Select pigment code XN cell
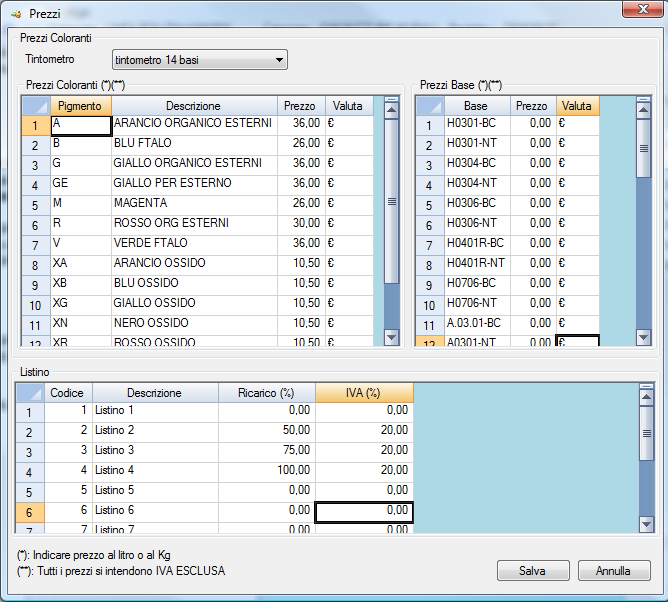Screen dimensions: 668x602 (x=81, y=326)
